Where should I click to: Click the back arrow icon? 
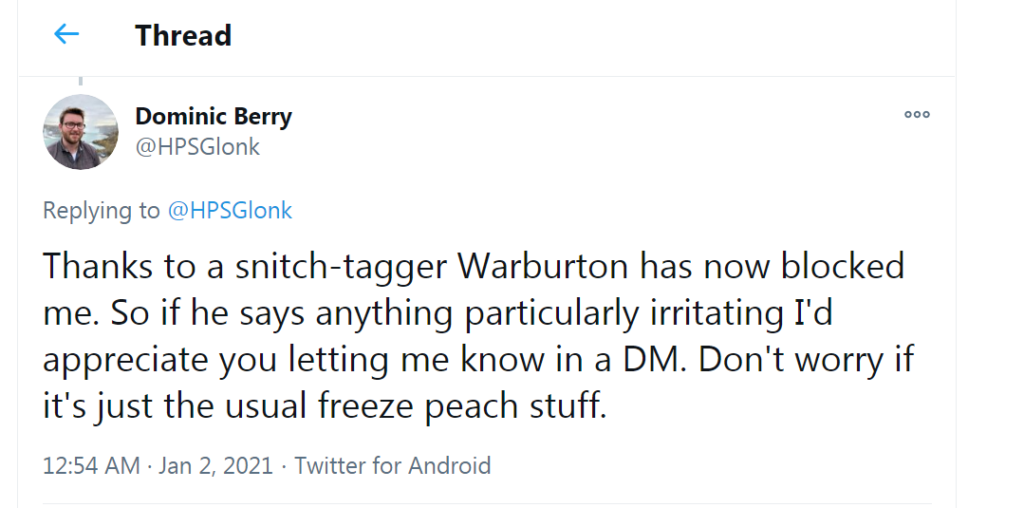point(66,35)
